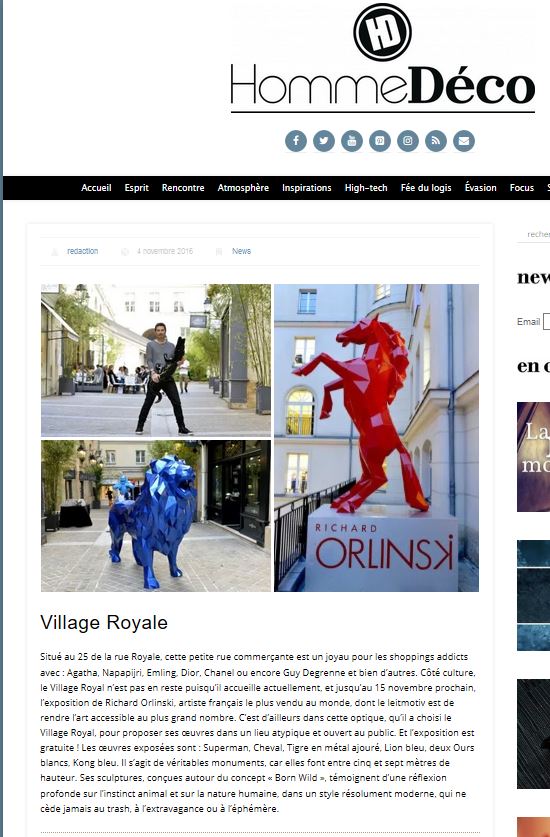Open the blue lion sculpture photo
The width and height of the screenshot is (550, 837).
point(156,516)
